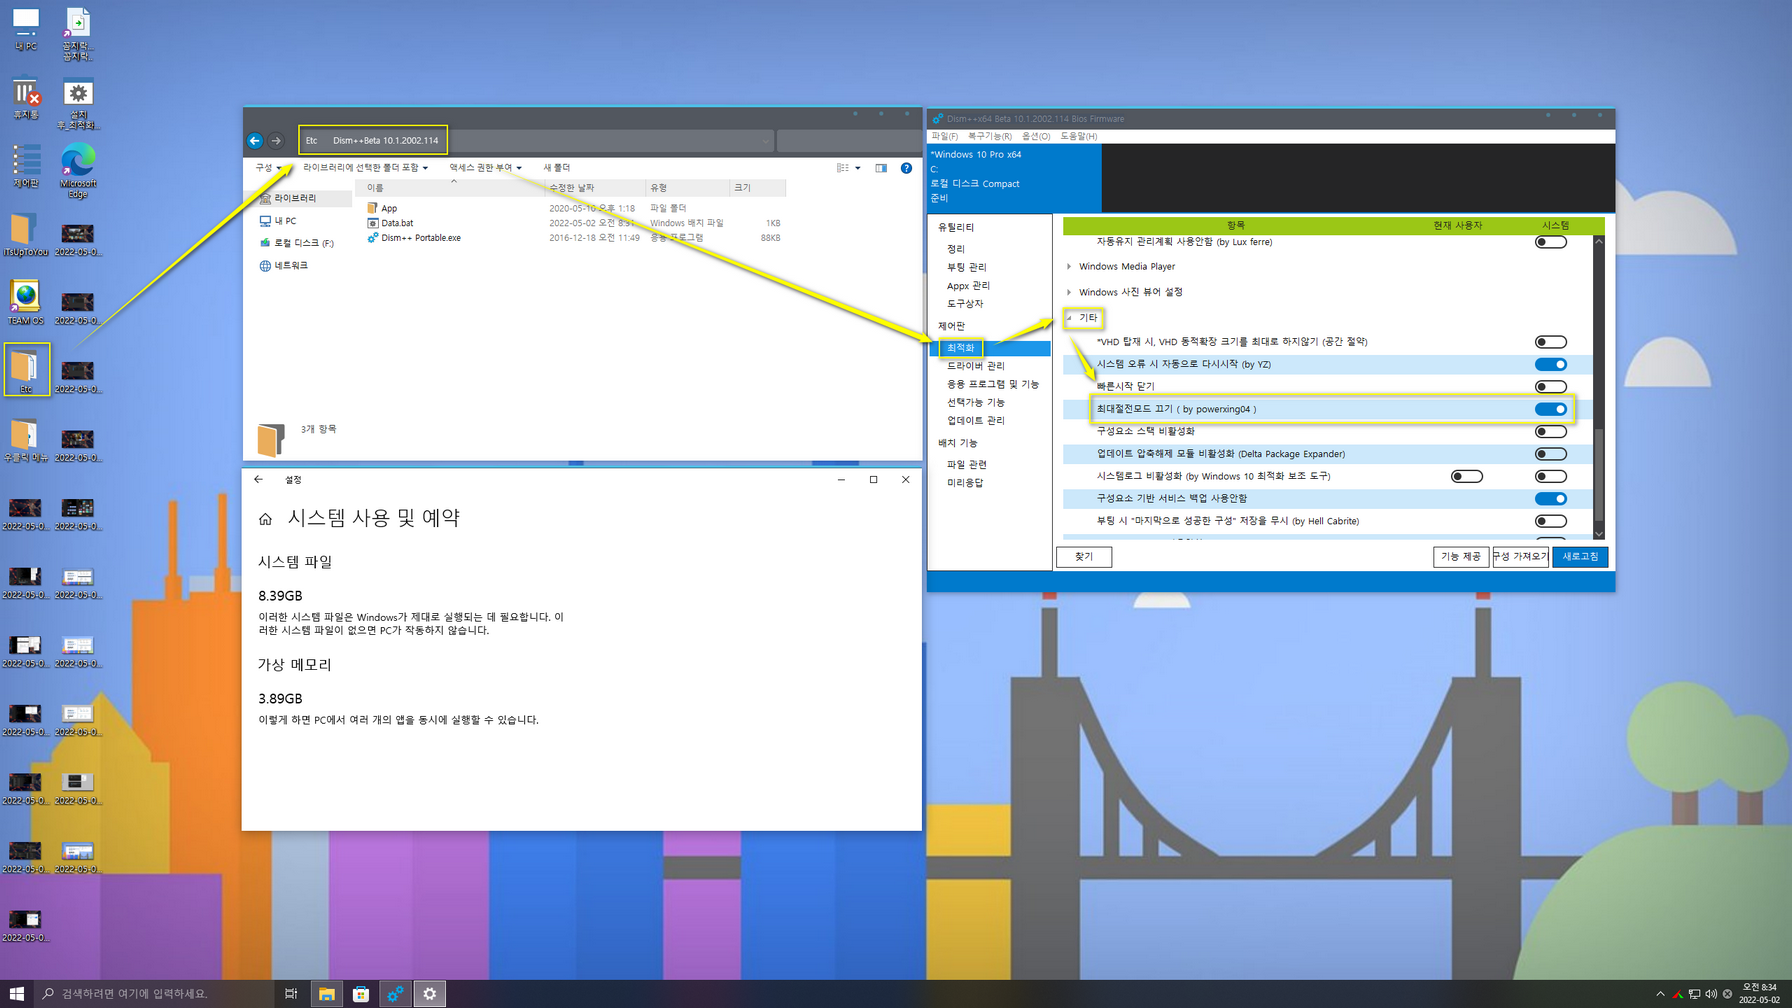Image resolution: width=1792 pixels, height=1008 pixels.
Task: Click the Back arrow in File Explorer
Action: point(255,141)
